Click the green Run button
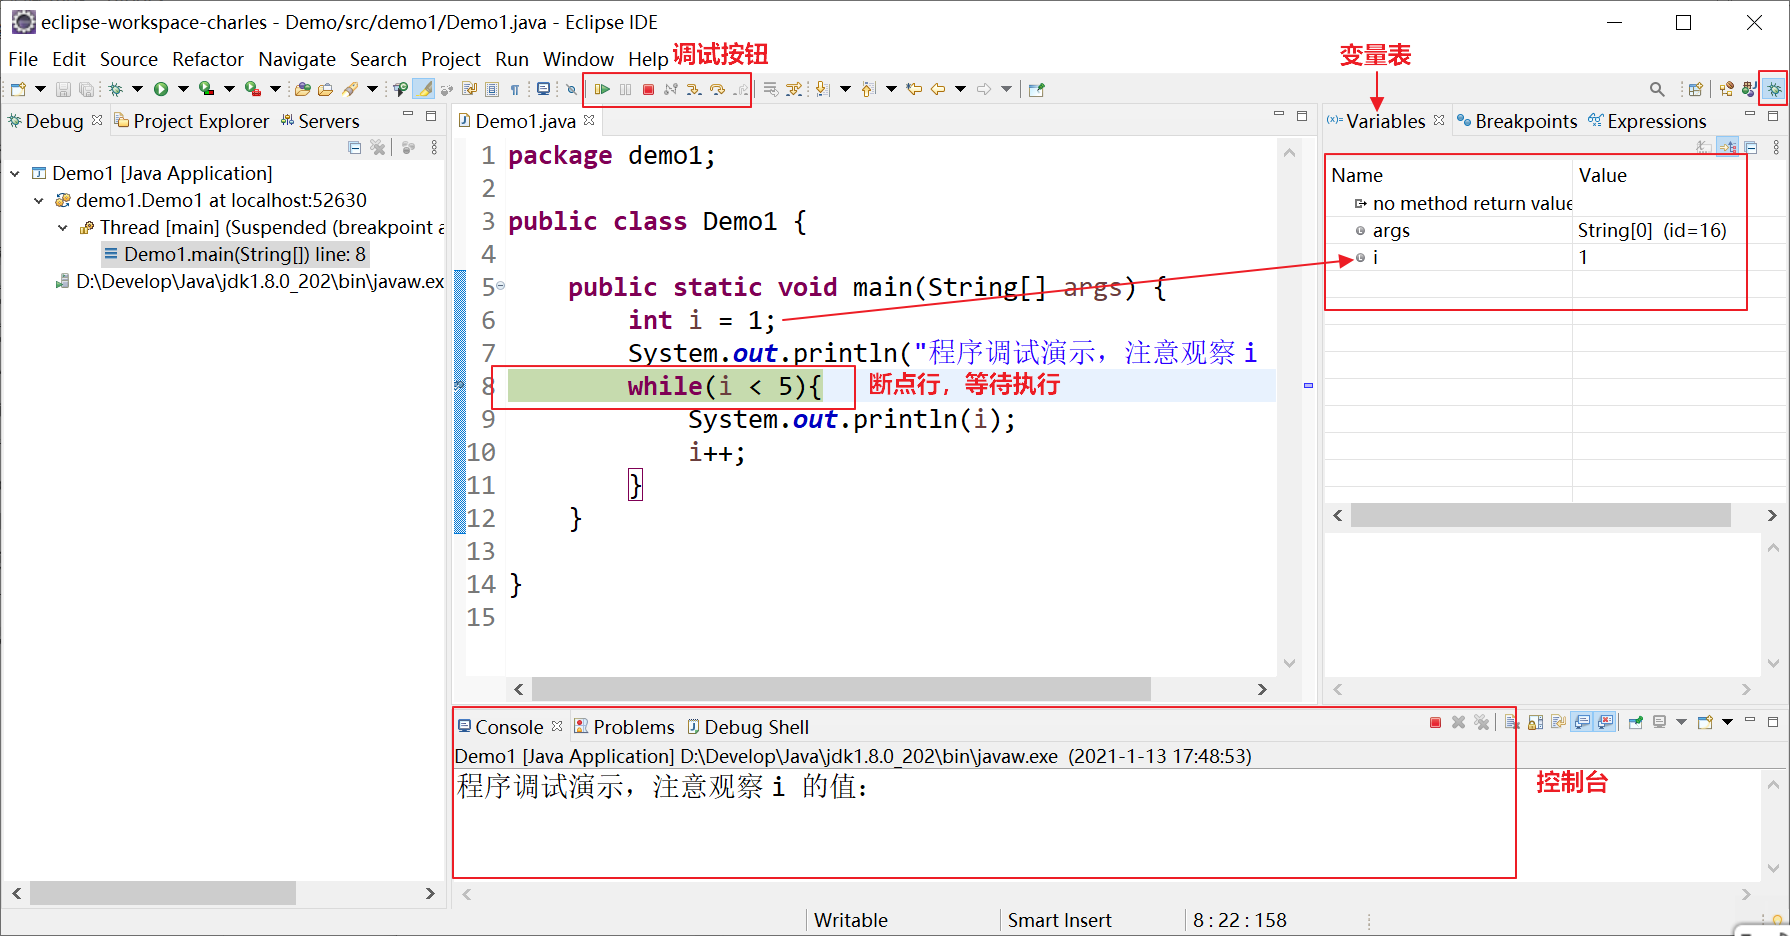The width and height of the screenshot is (1790, 936). [160, 90]
